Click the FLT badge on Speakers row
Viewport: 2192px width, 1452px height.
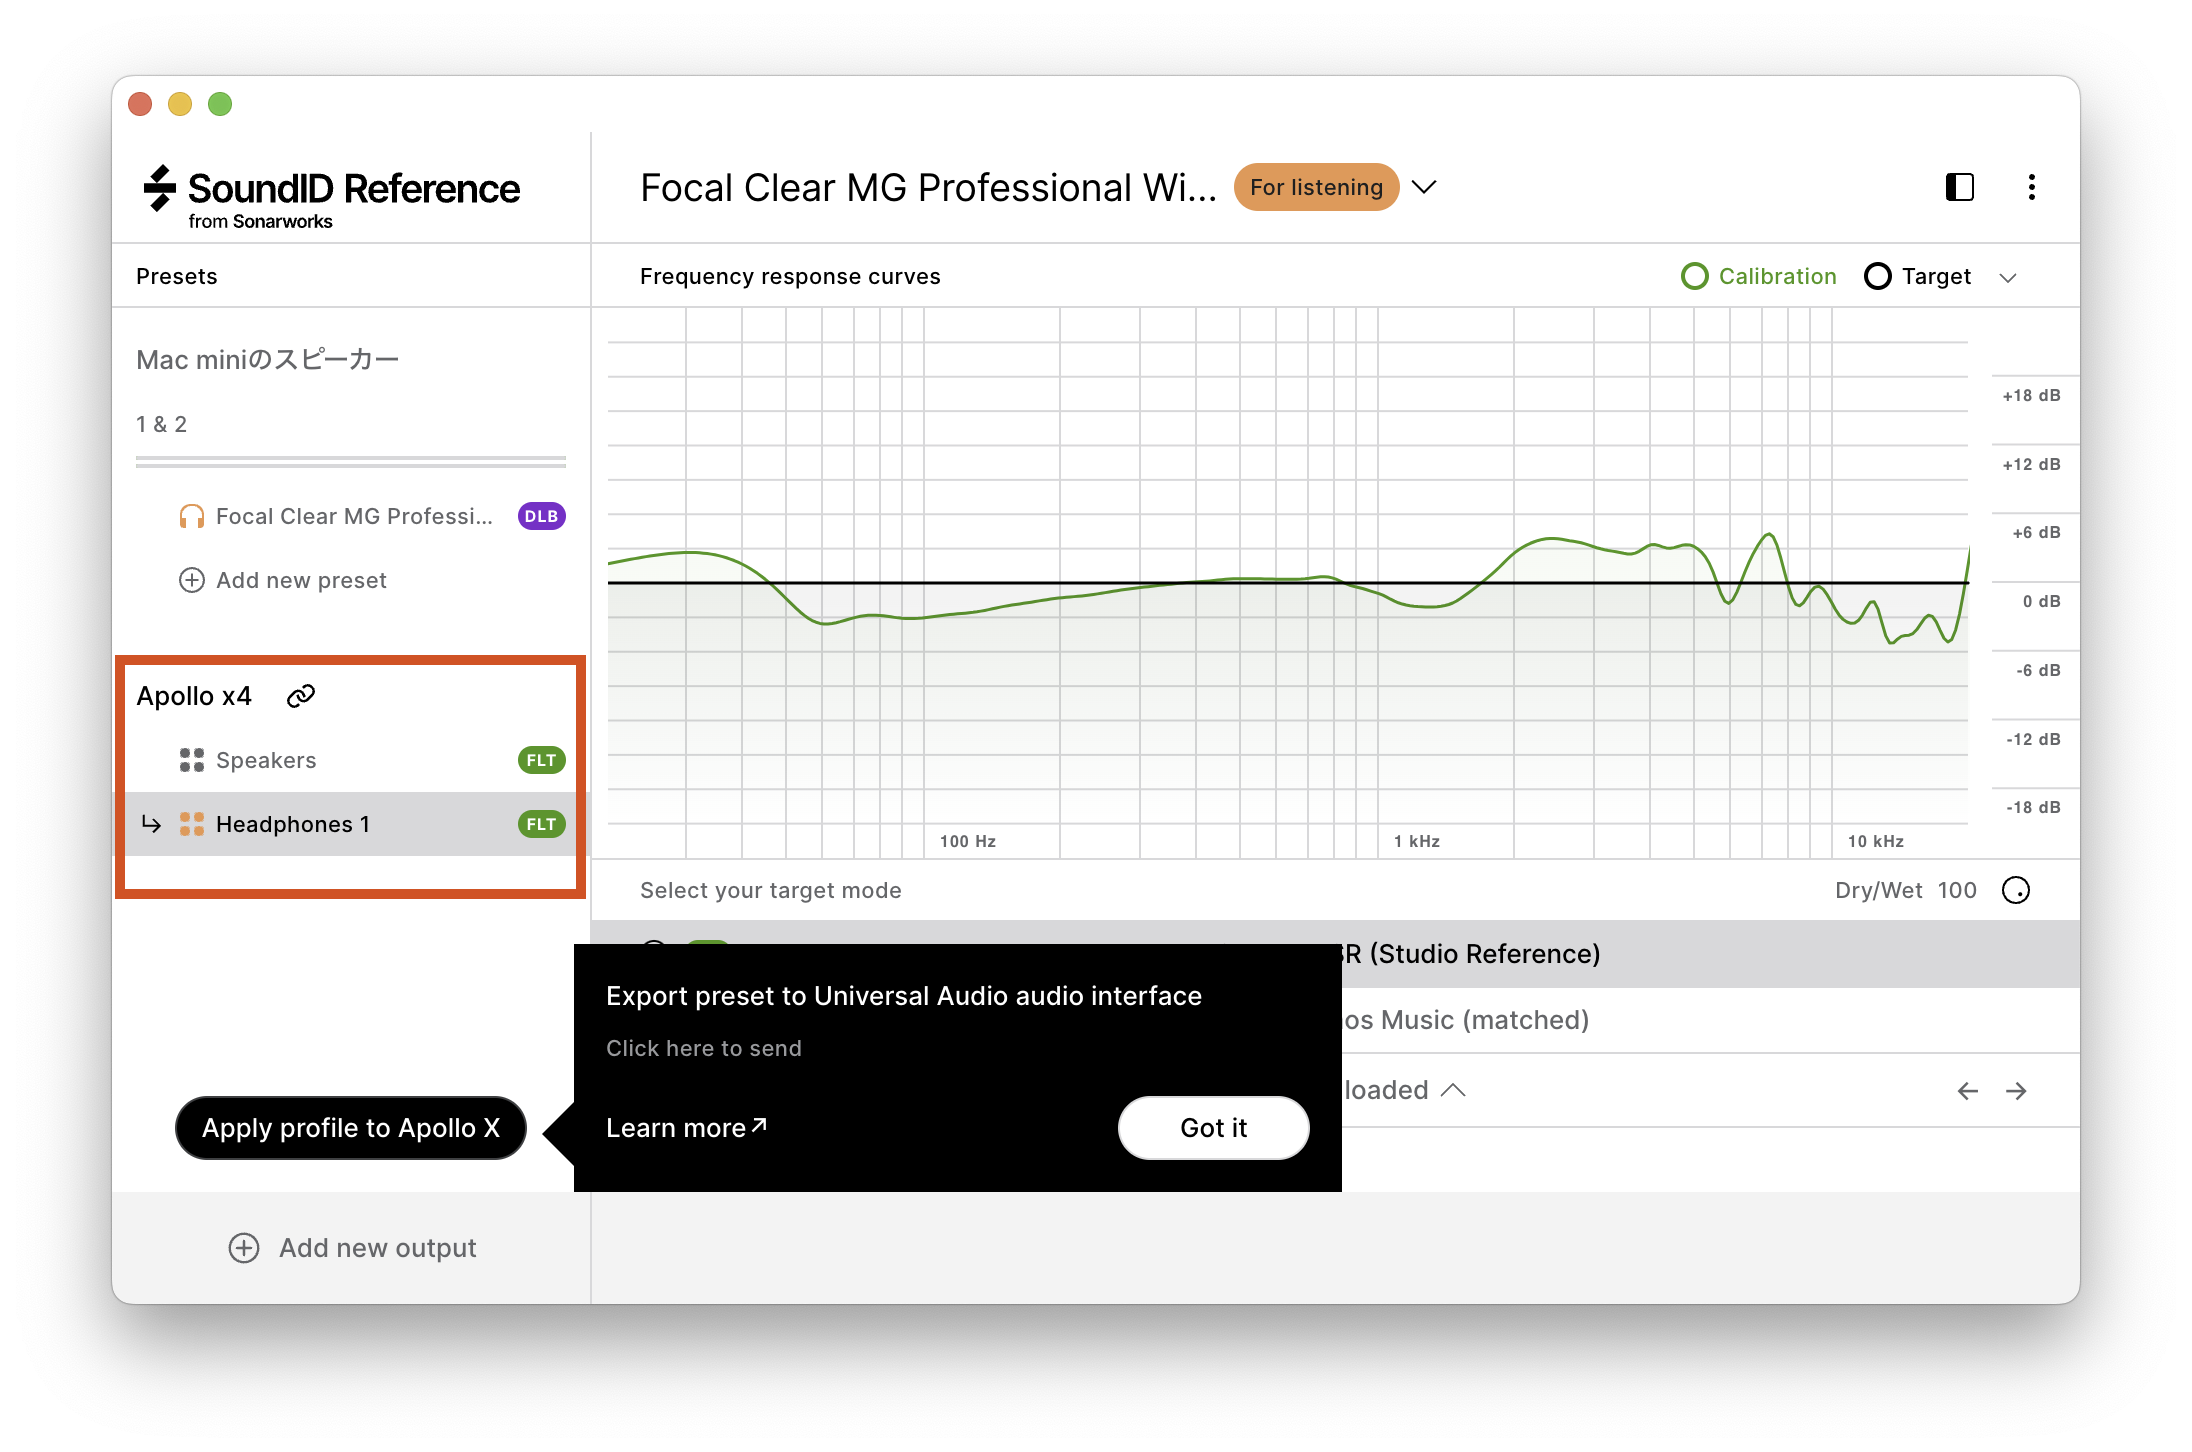tap(541, 760)
